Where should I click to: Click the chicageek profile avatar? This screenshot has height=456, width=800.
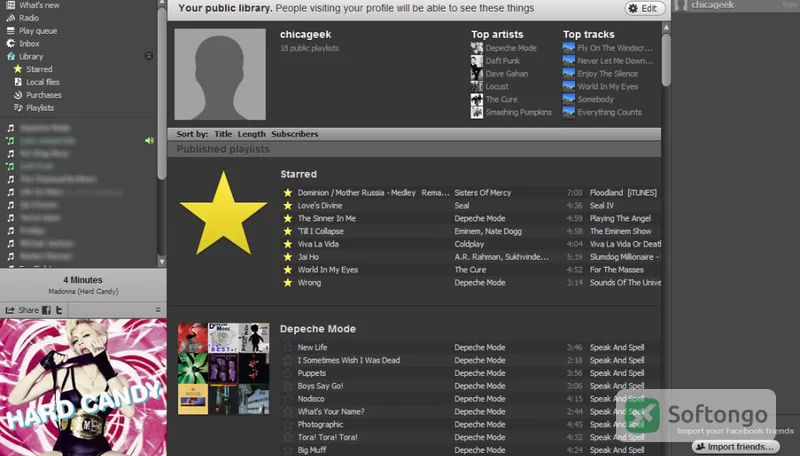click(x=220, y=74)
